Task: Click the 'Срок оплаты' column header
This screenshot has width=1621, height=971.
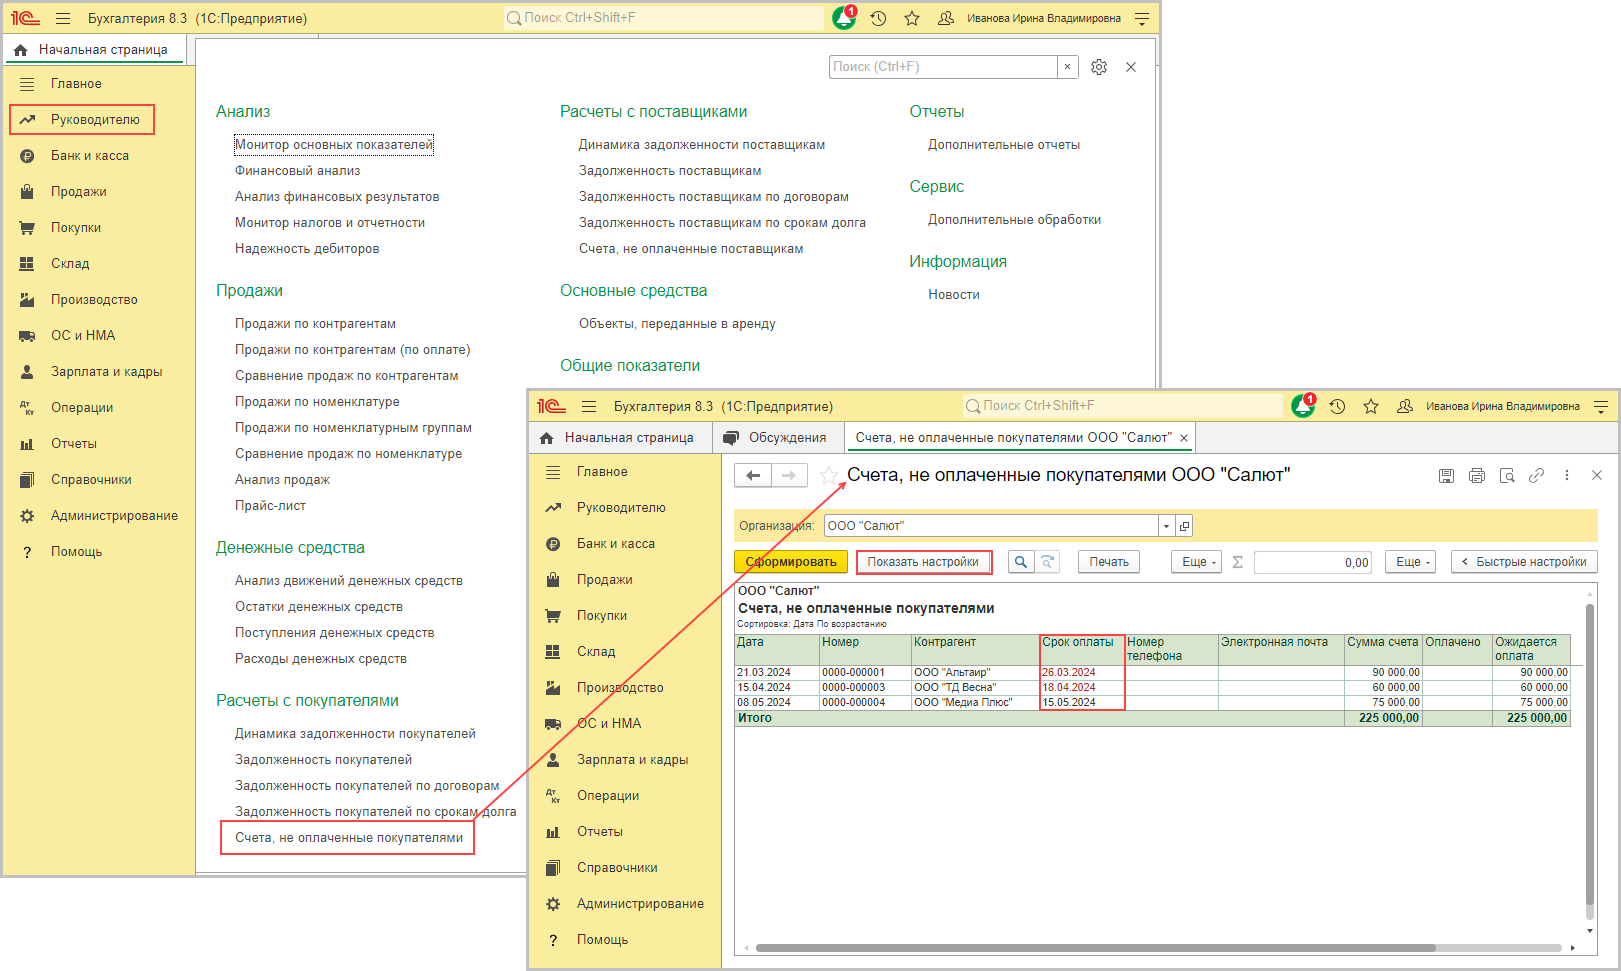Action: point(1082,649)
